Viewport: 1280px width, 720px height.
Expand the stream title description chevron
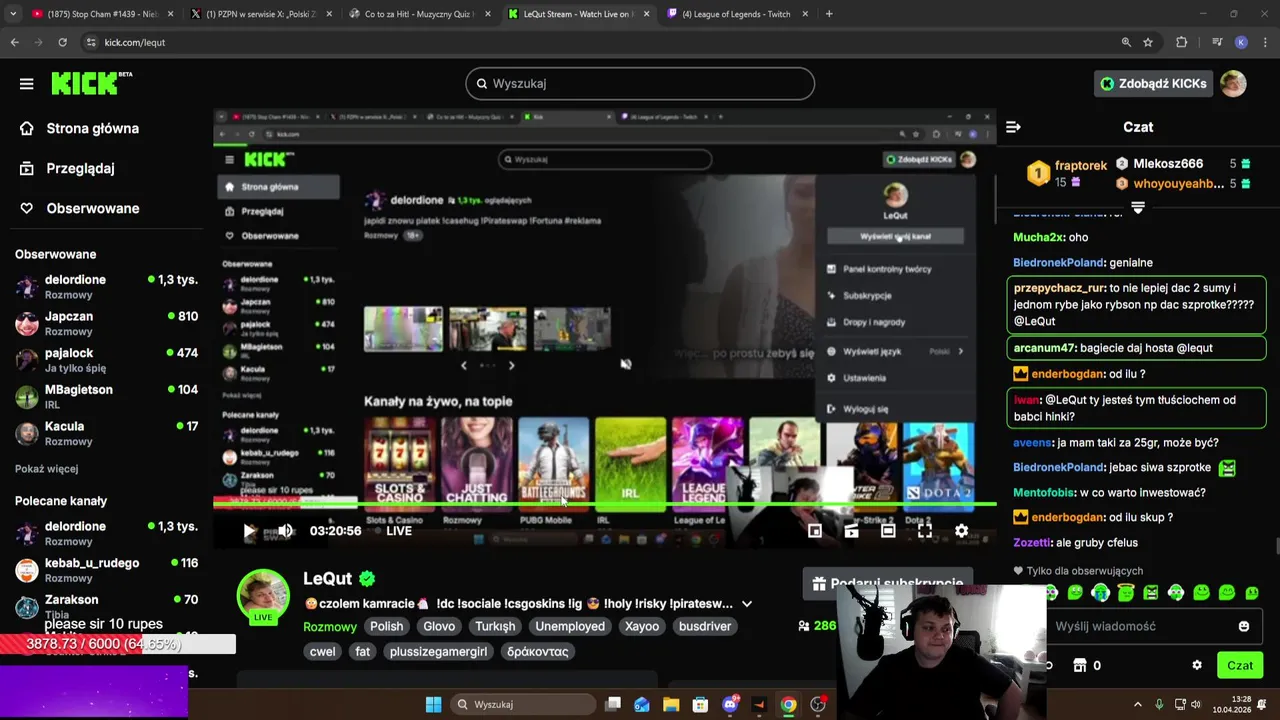tap(746, 604)
